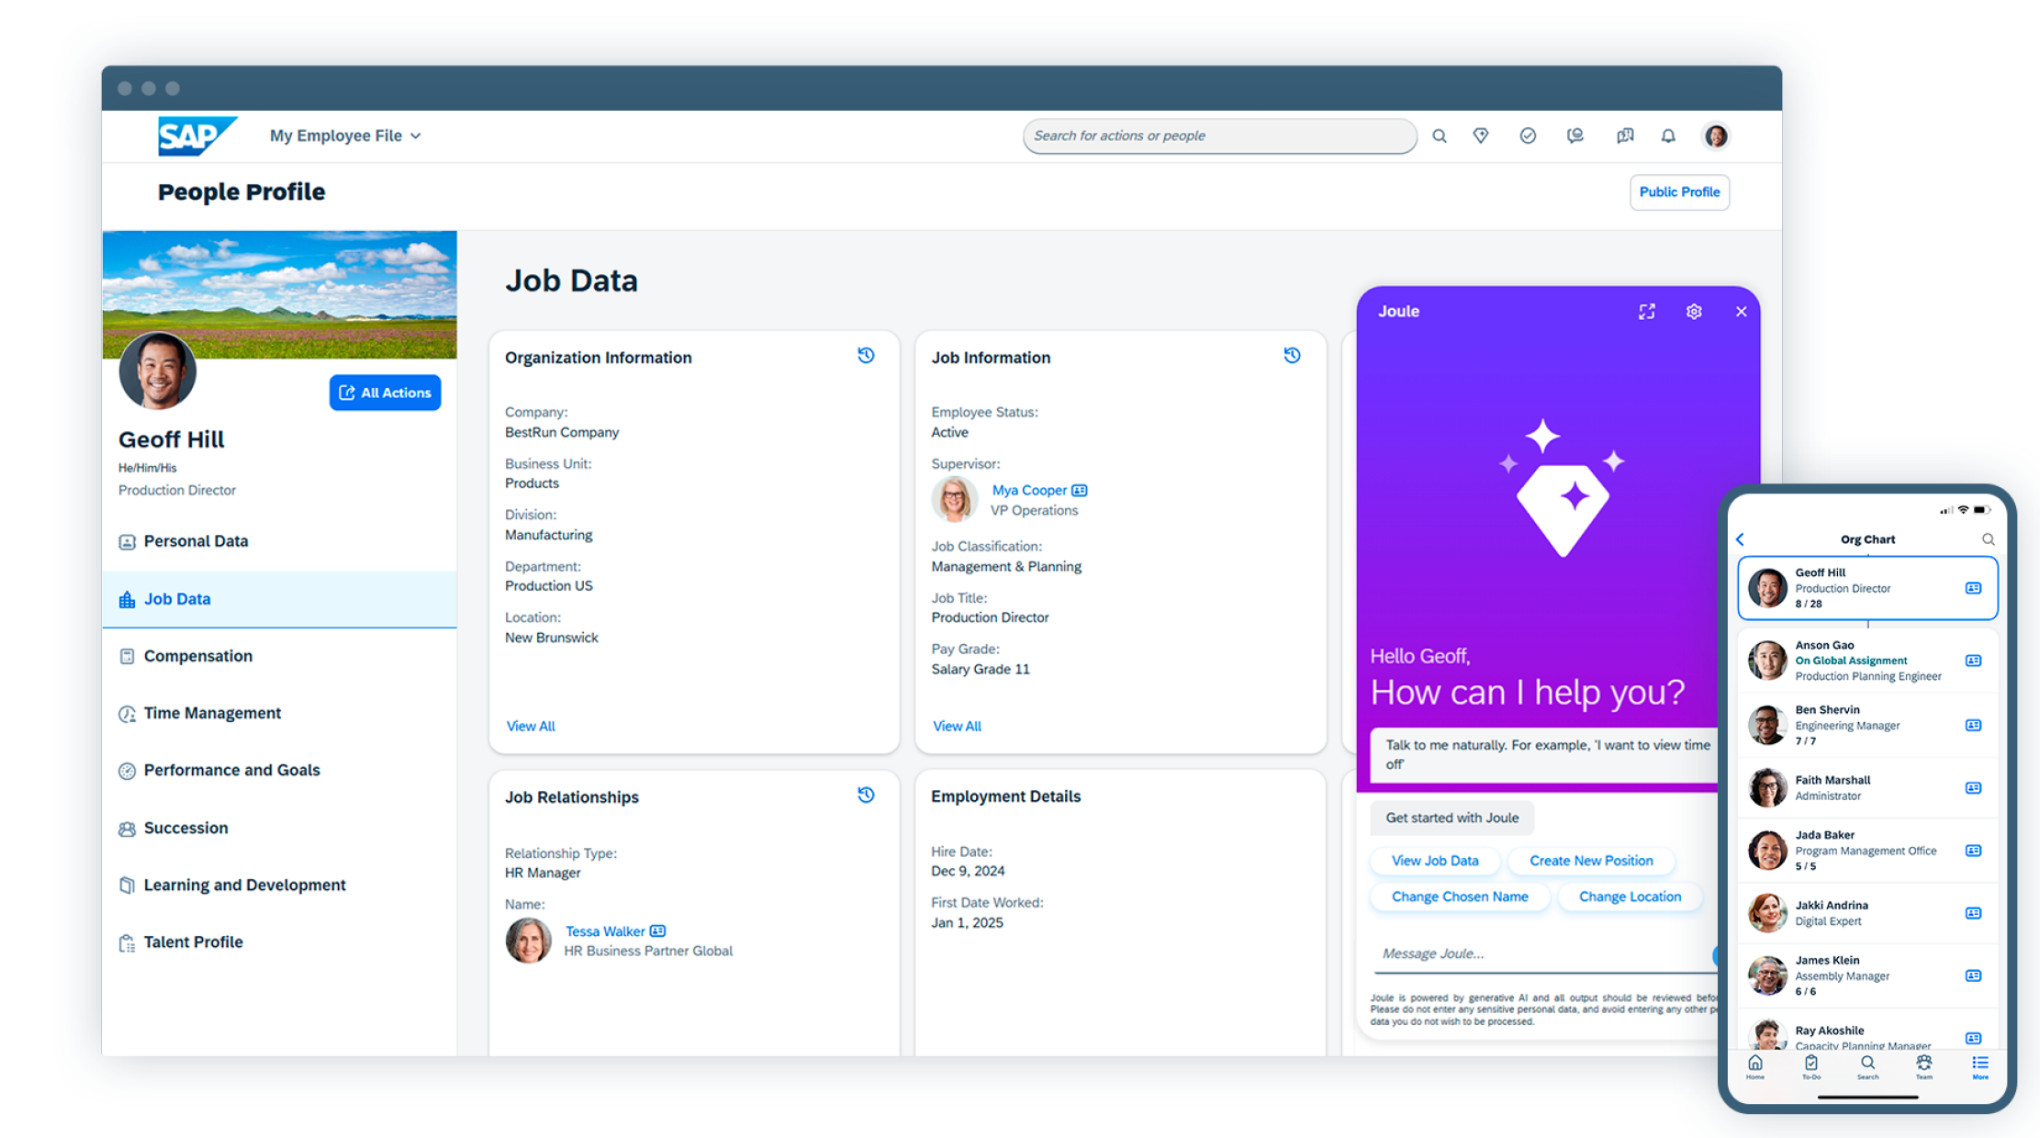The image size is (2040, 1138).
Task: Tap search icon in Org Chart header
Action: (x=1988, y=539)
